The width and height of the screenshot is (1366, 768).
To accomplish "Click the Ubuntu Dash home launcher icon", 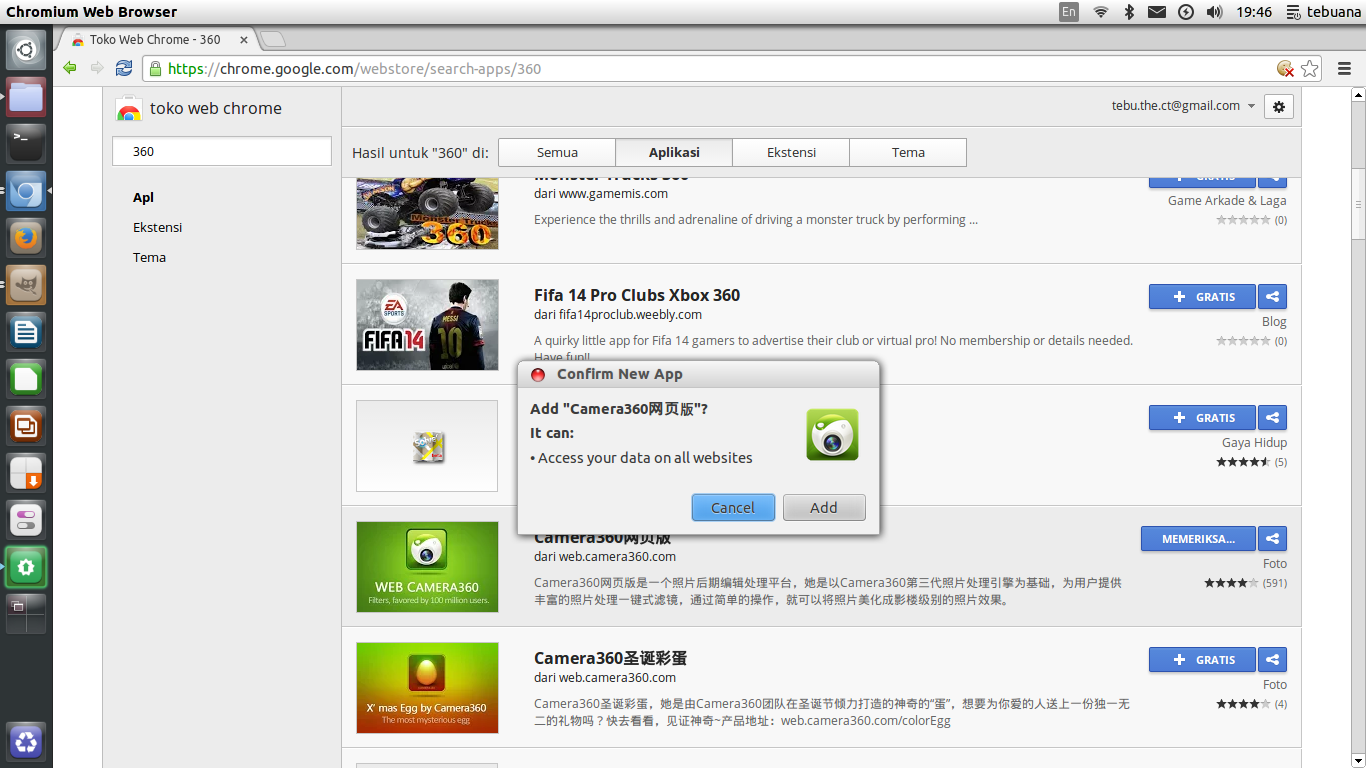I will pyautogui.click(x=26, y=50).
